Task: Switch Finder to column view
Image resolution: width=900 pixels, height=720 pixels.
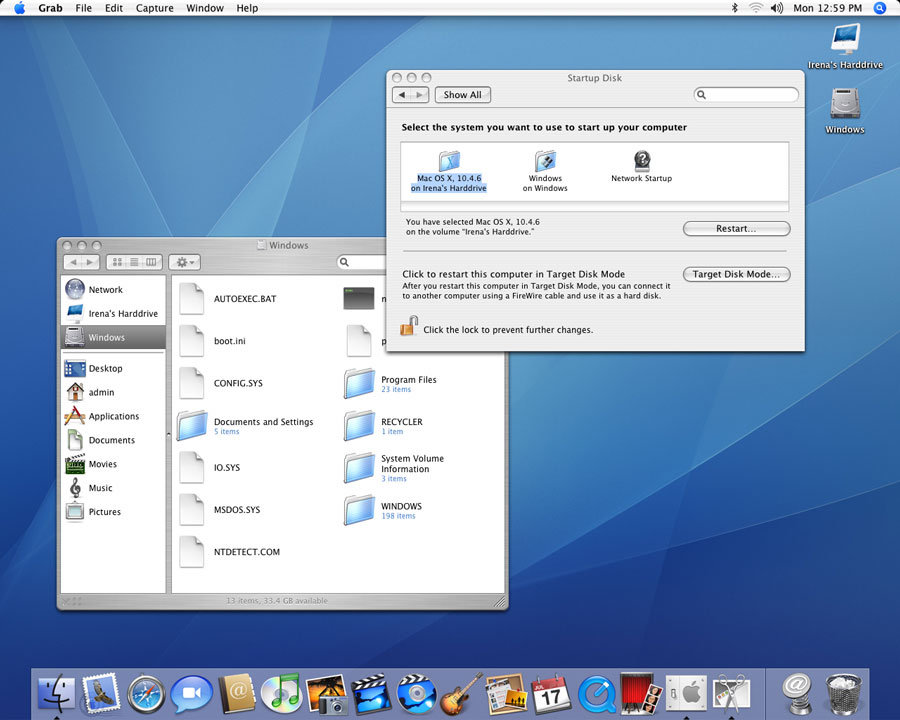Action: (152, 262)
